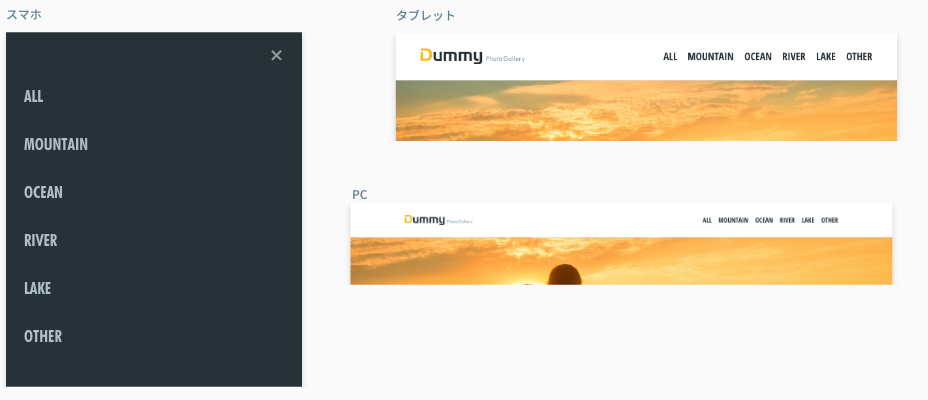Click the tablet sunset hero image
928x400 pixels.
tap(646, 111)
